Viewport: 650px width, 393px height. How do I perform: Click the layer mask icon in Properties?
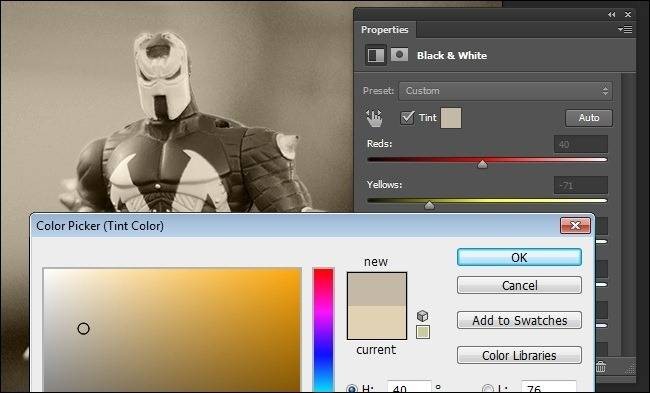click(x=400, y=55)
